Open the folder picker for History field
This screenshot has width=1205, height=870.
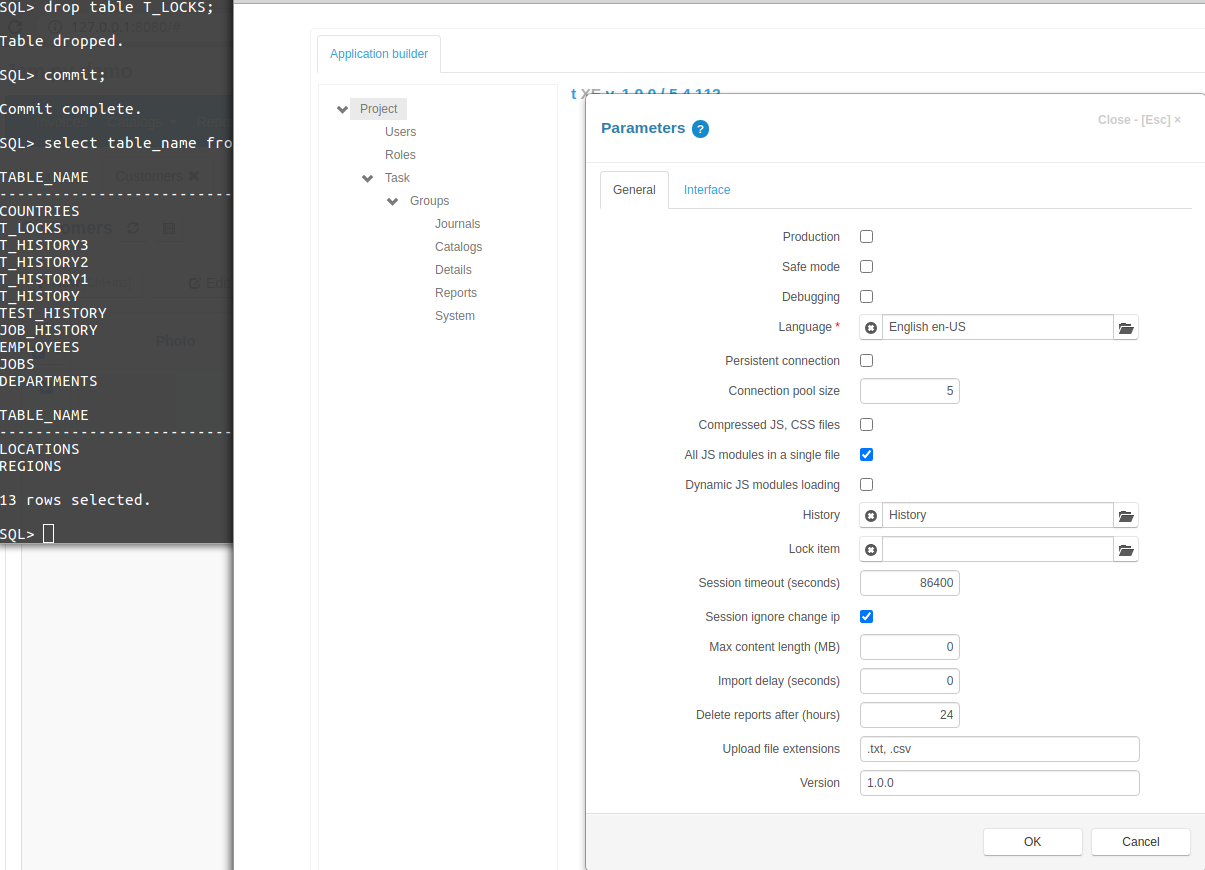(1126, 515)
